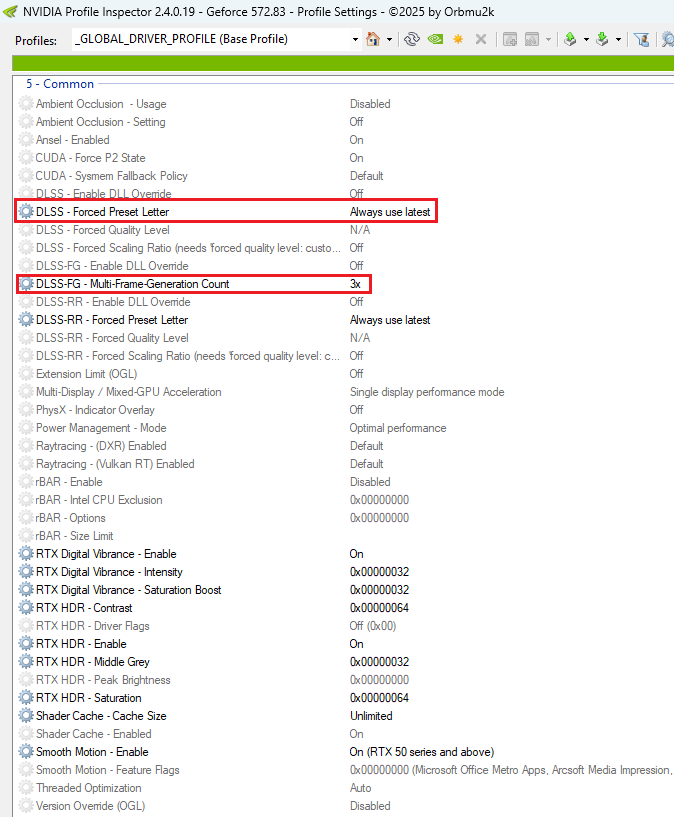The image size is (674, 817).
Task: Click gear icon of RTX HDR - Middle Grey
Action: (x=26, y=662)
